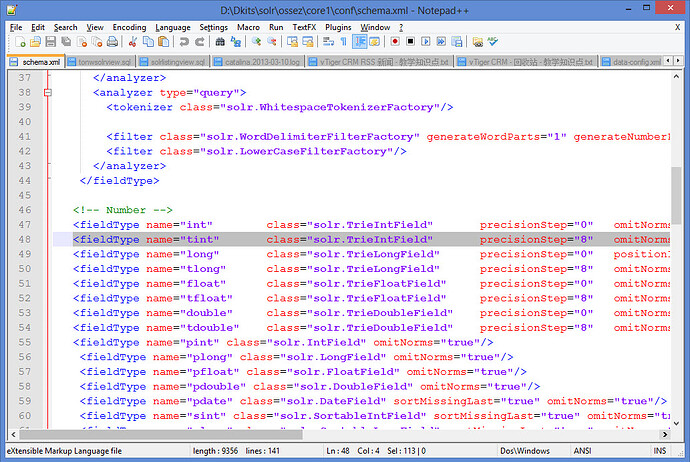Redo the edit using the Redo arrow

click(199, 42)
